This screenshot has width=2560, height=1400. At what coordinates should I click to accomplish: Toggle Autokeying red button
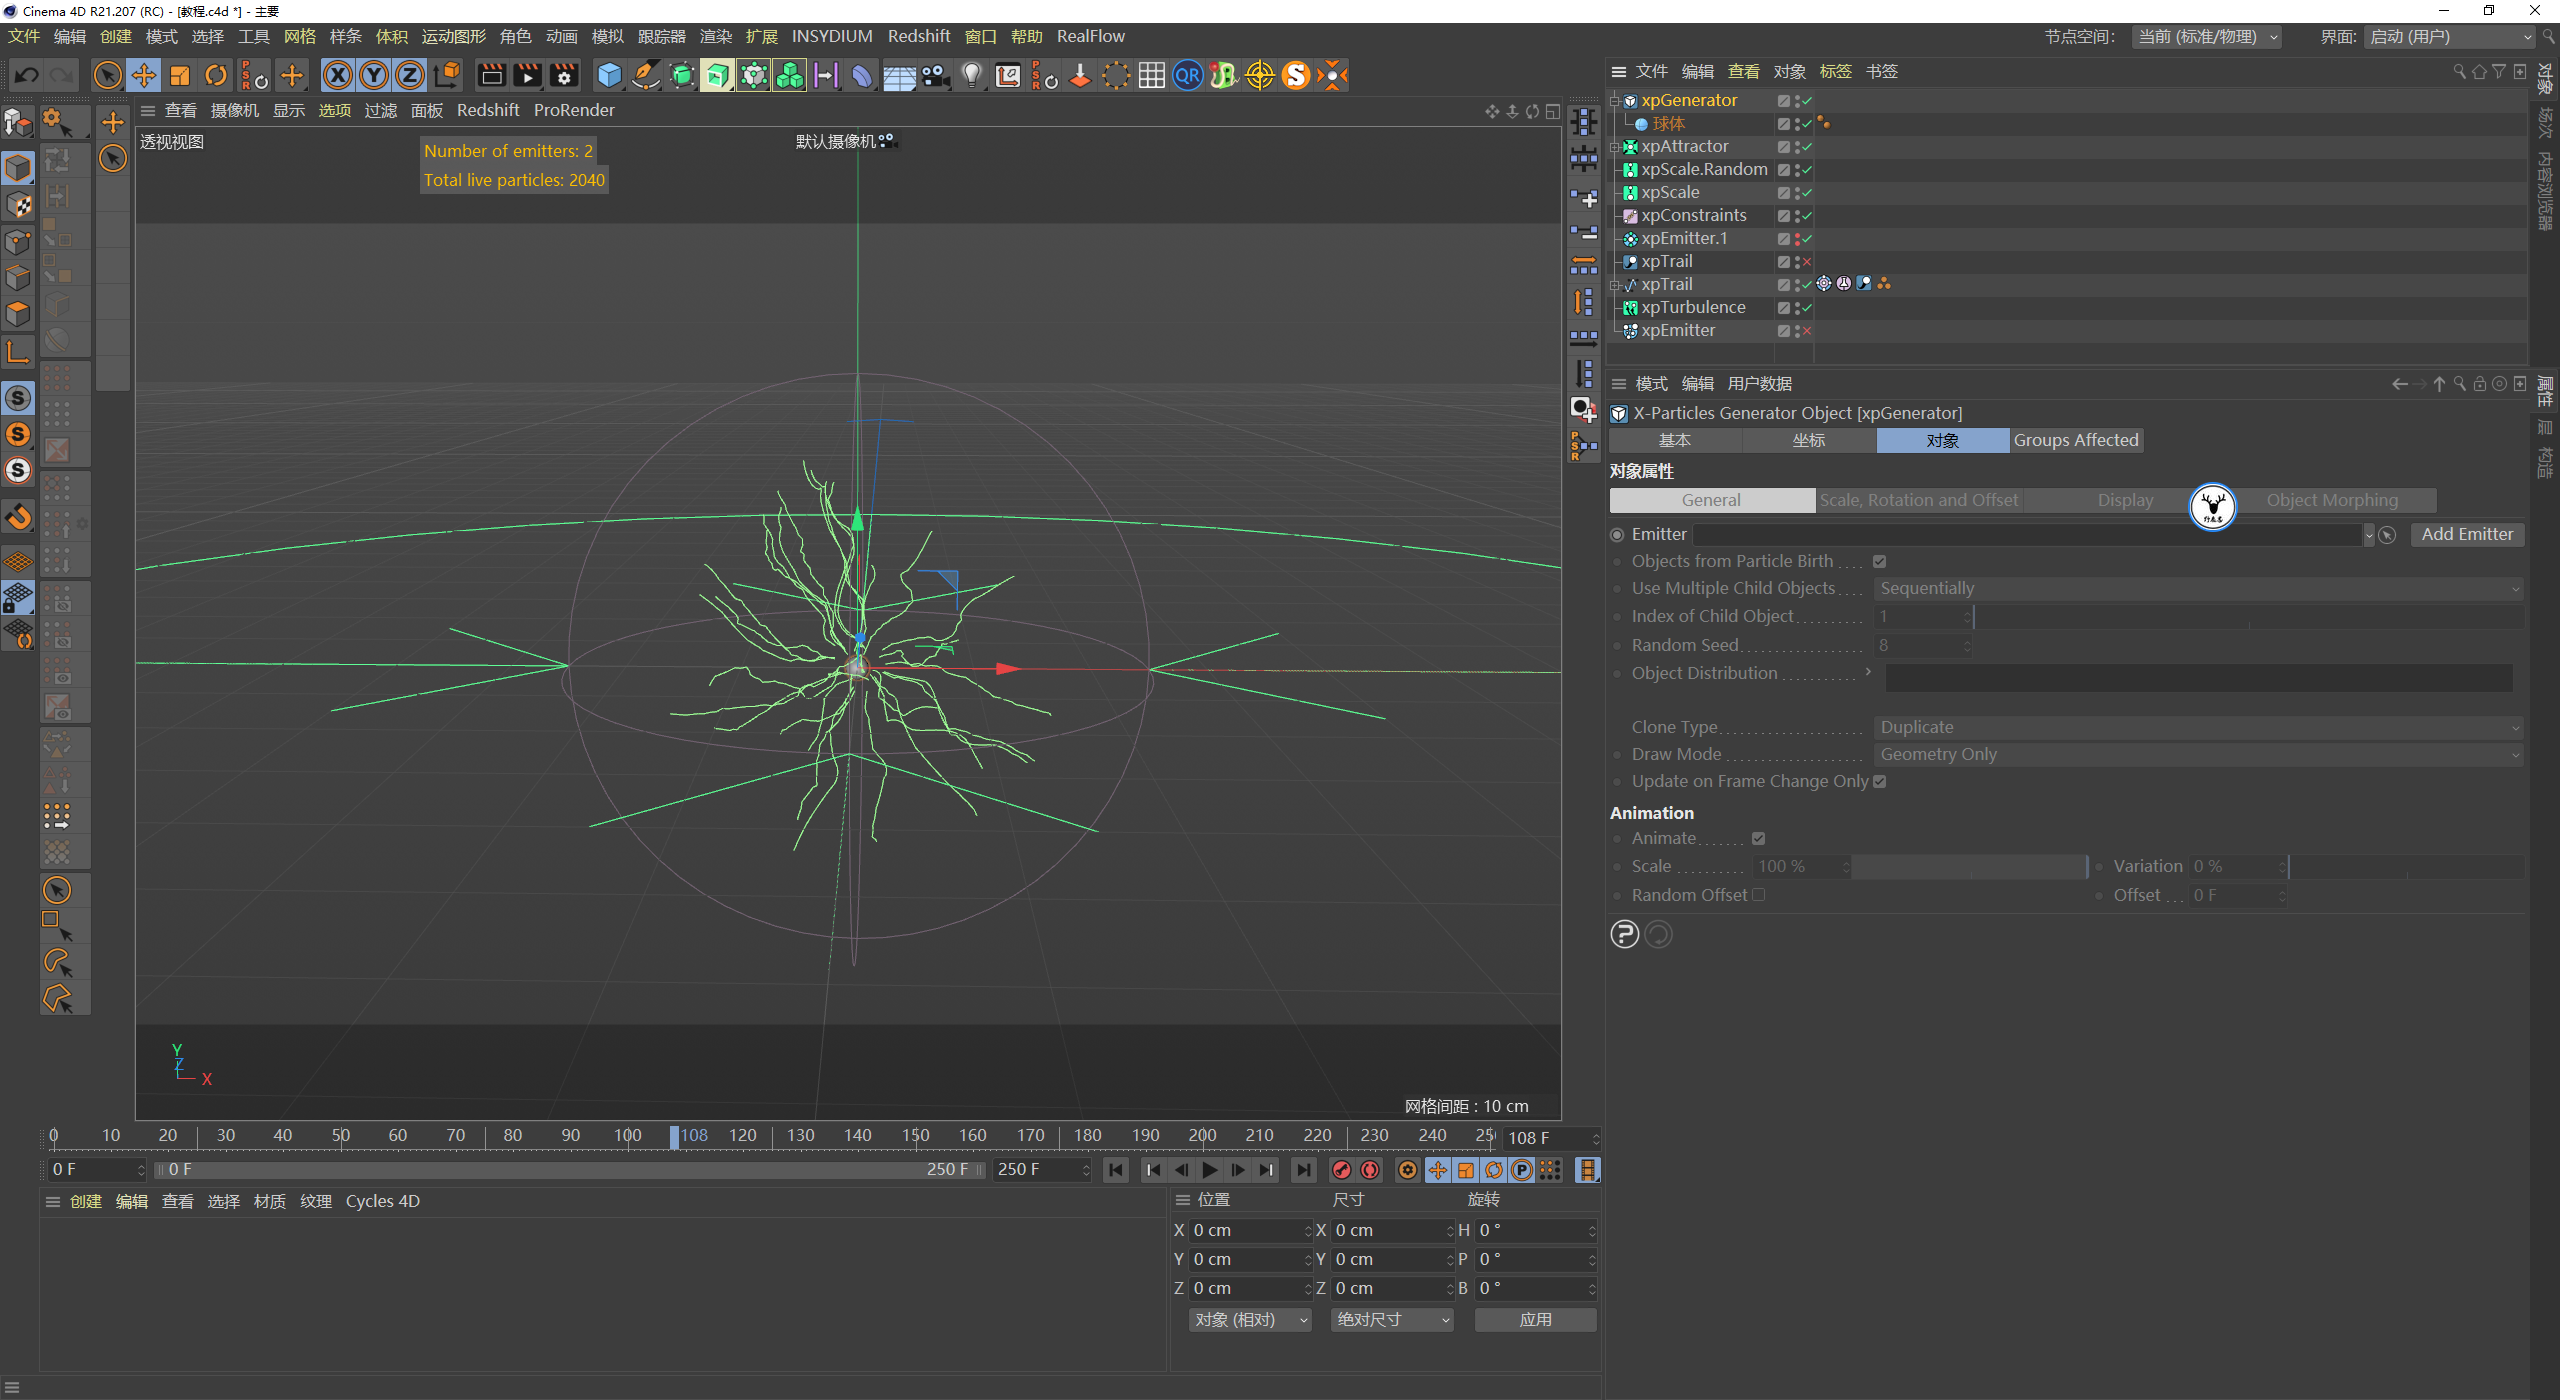(1370, 1170)
